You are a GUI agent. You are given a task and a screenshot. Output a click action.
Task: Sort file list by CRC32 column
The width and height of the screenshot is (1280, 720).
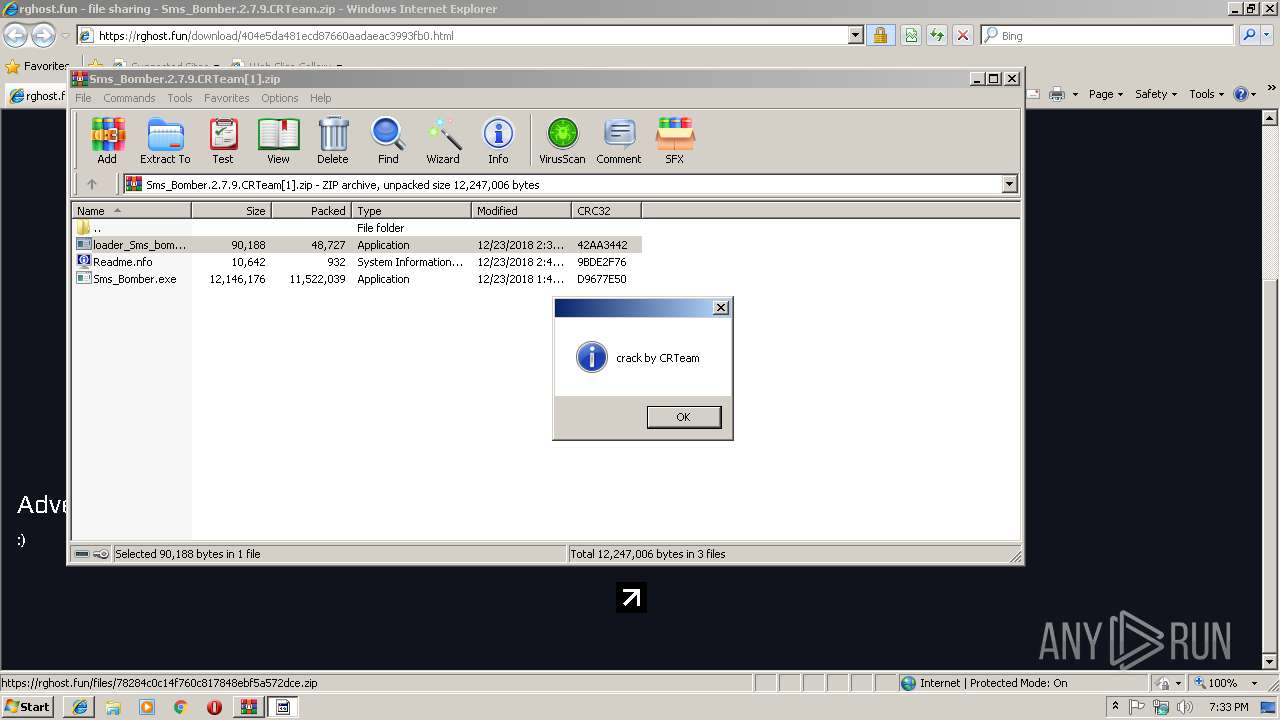coord(606,210)
